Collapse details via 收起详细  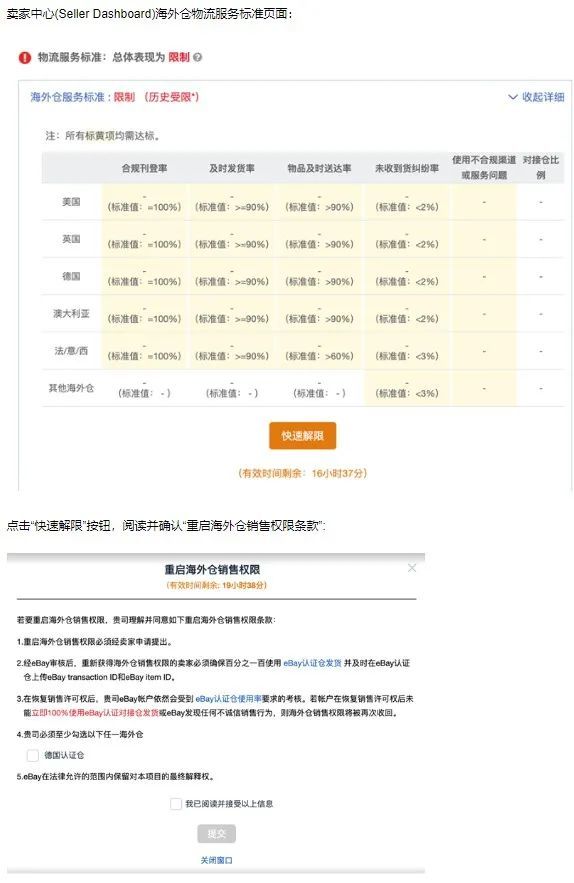click(543, 97)
